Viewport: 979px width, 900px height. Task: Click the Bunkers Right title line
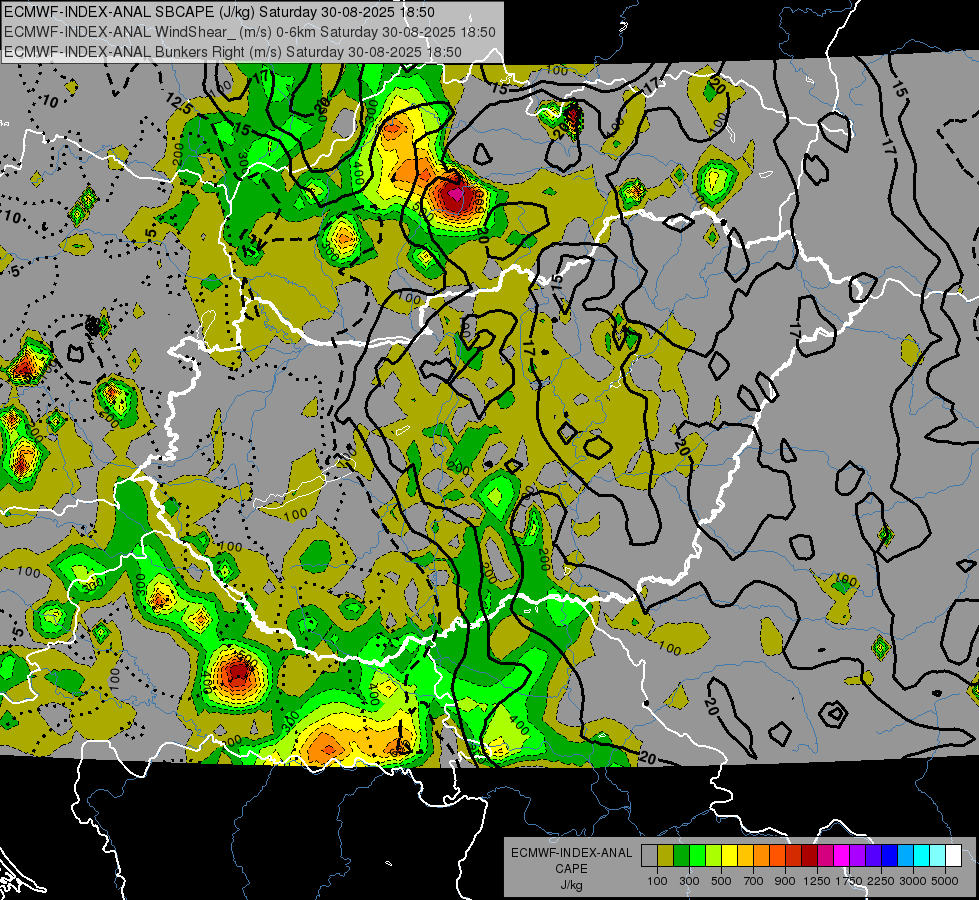click(233, 52)
